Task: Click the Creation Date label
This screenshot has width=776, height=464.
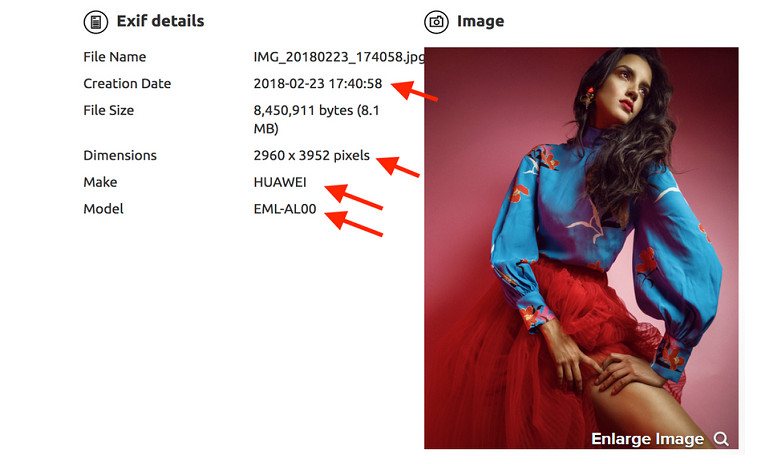Action: pos(127,84)
